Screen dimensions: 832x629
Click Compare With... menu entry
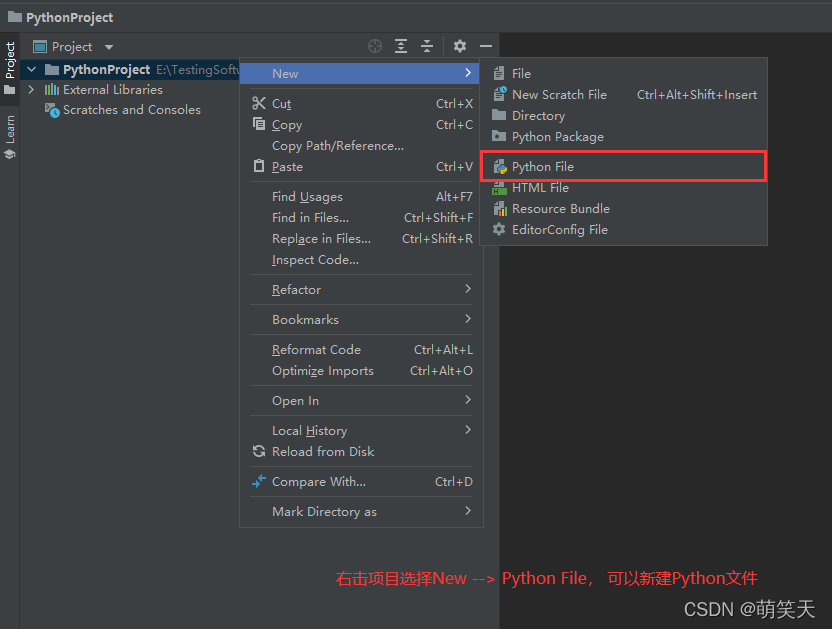coord(318,482)
